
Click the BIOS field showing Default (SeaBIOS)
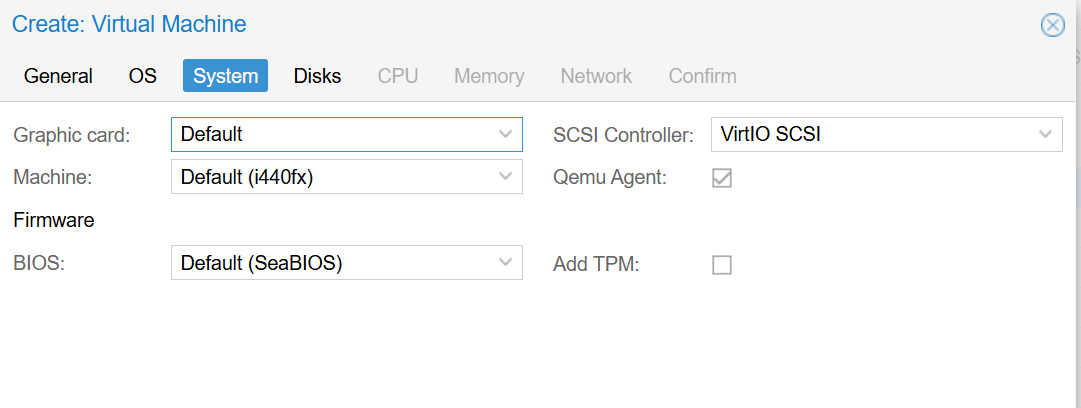[x=330, y=263]
